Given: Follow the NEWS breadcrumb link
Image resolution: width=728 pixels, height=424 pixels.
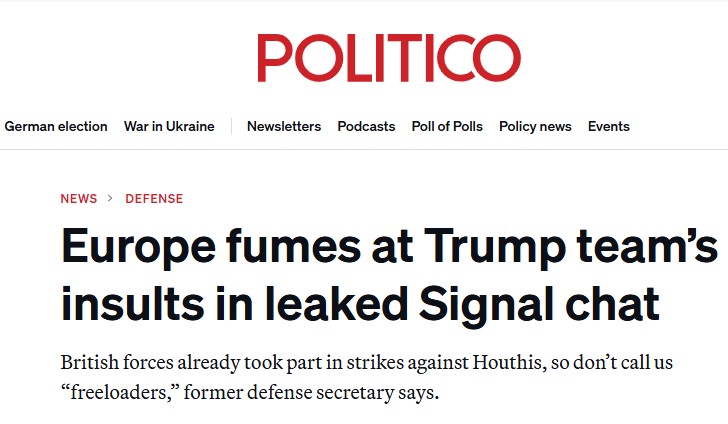Looking at the screenshot, I should click(x=79, y=199).
